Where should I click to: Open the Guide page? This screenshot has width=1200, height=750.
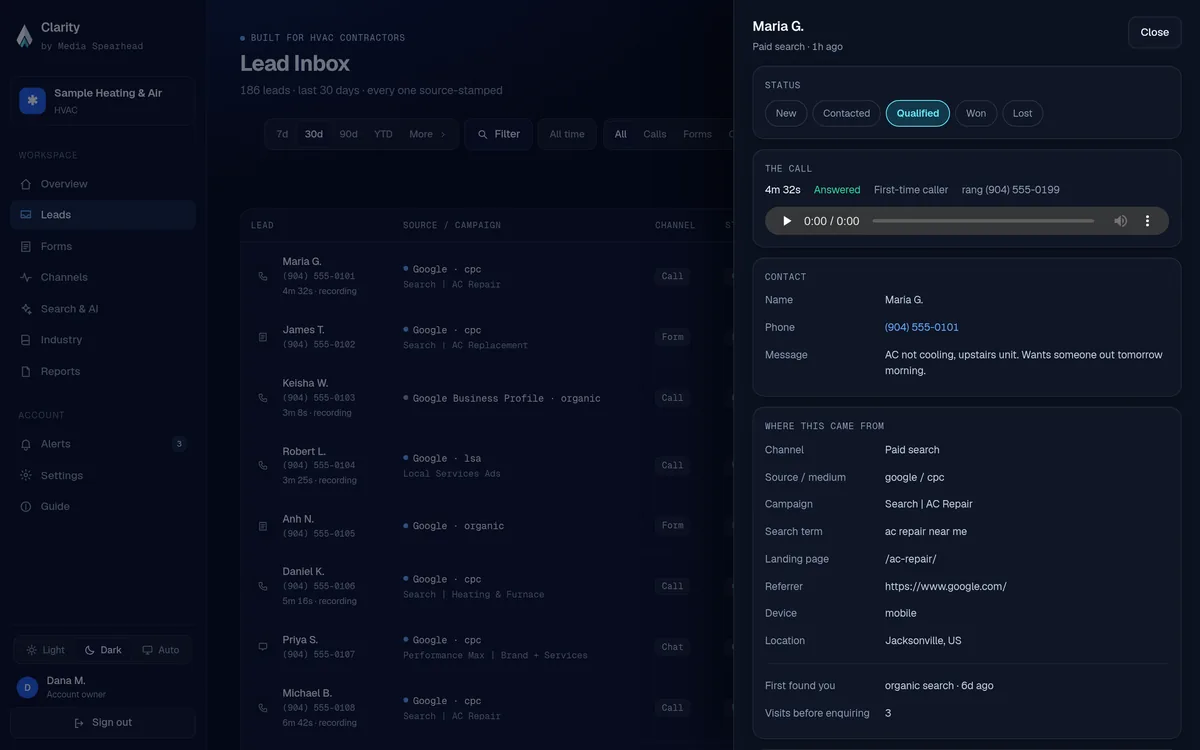click(103, 507)
